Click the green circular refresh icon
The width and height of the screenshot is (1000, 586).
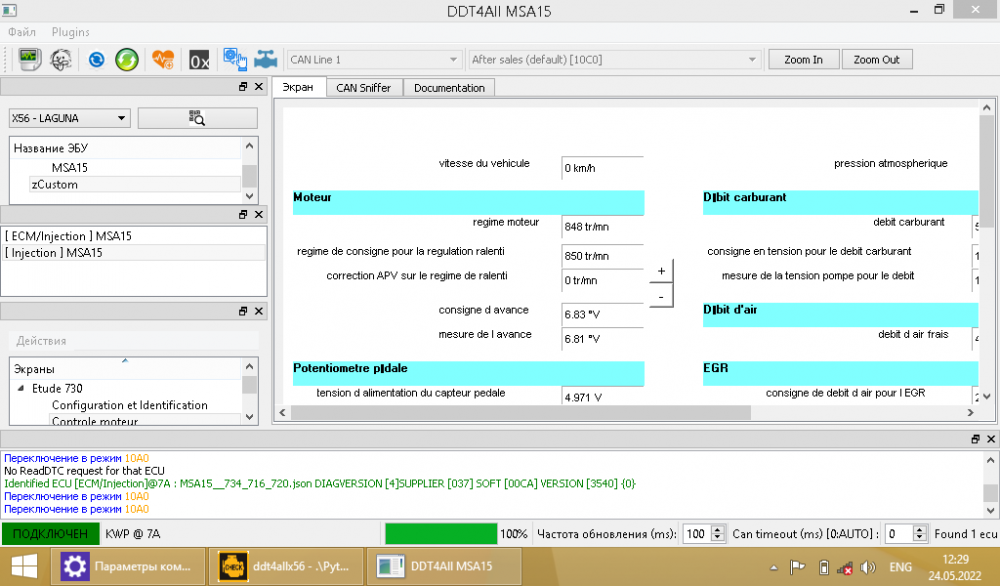(127, 59)
